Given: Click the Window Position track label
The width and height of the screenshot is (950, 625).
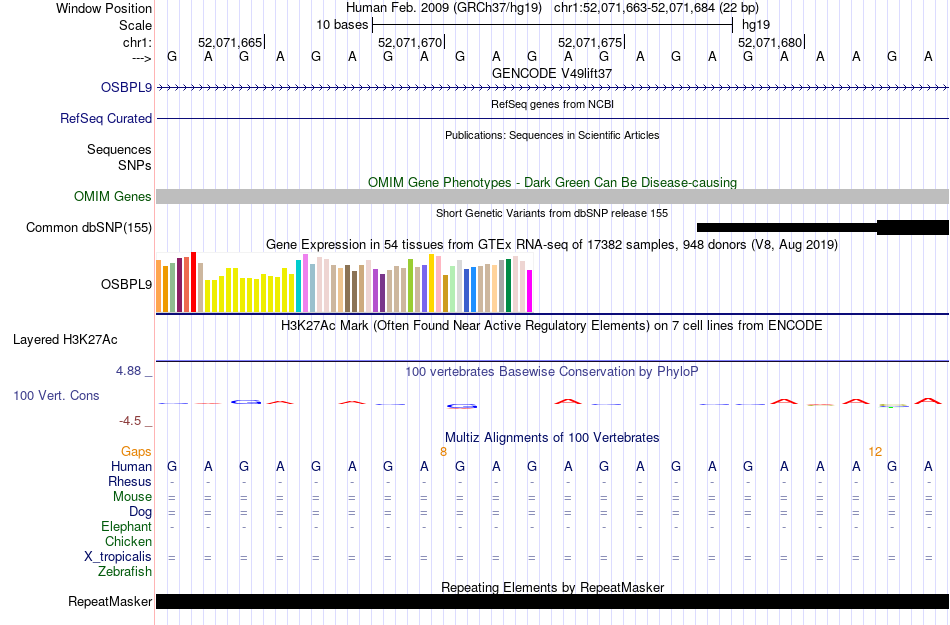Looking at the screenshot, I should pyautogui.click(x=104, y=8).
